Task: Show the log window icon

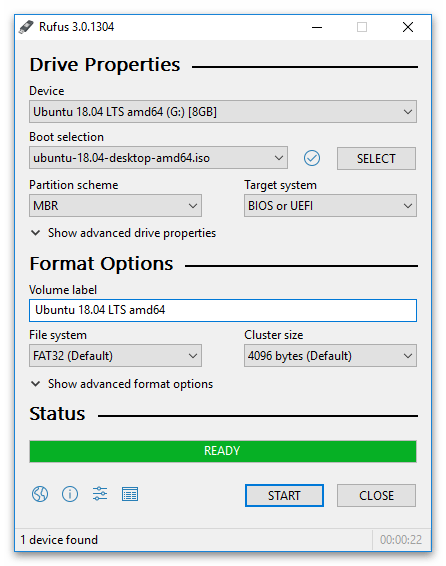Action: [x=130, y=494]
